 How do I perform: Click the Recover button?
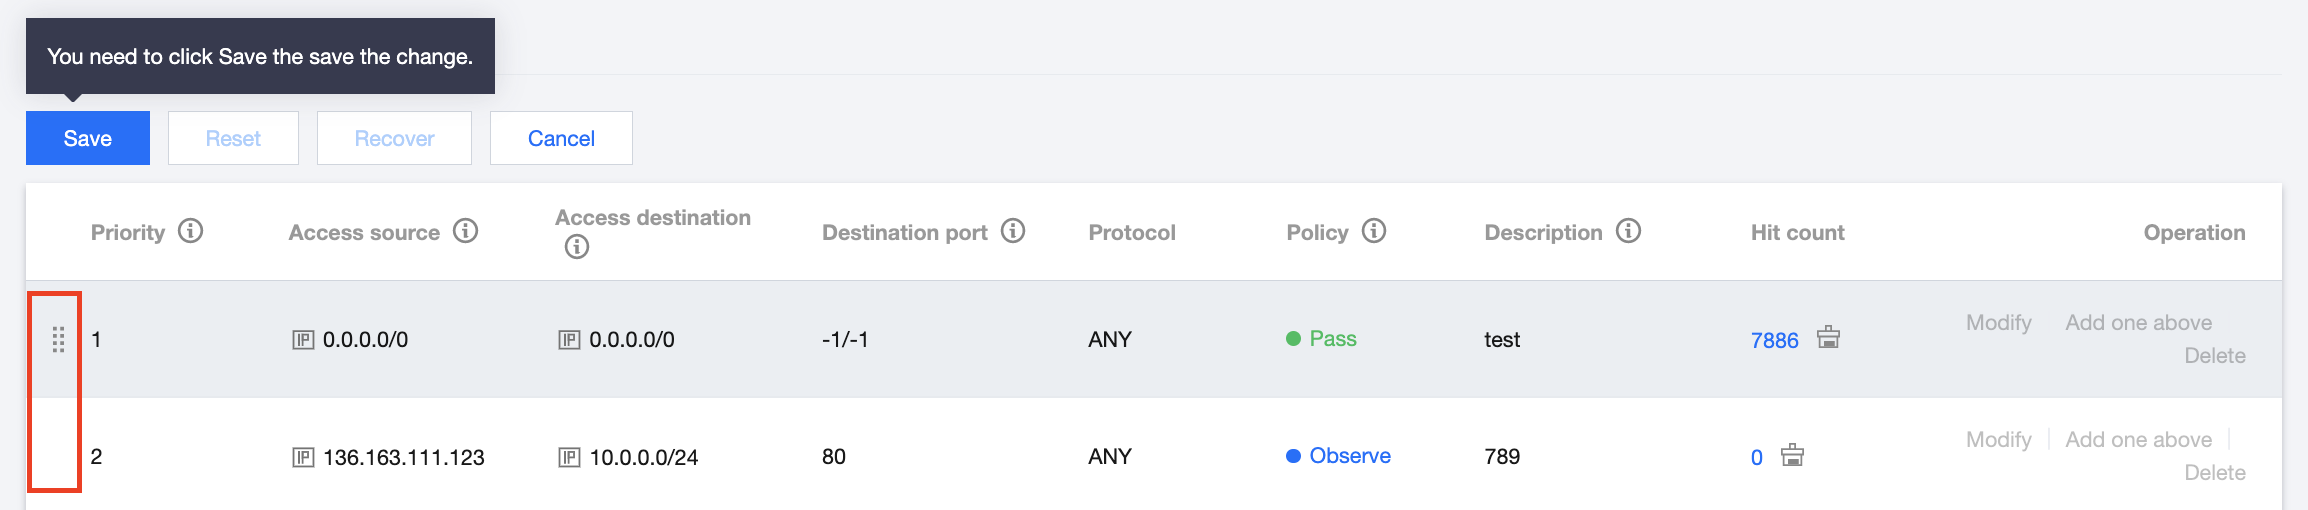(394, 138)
